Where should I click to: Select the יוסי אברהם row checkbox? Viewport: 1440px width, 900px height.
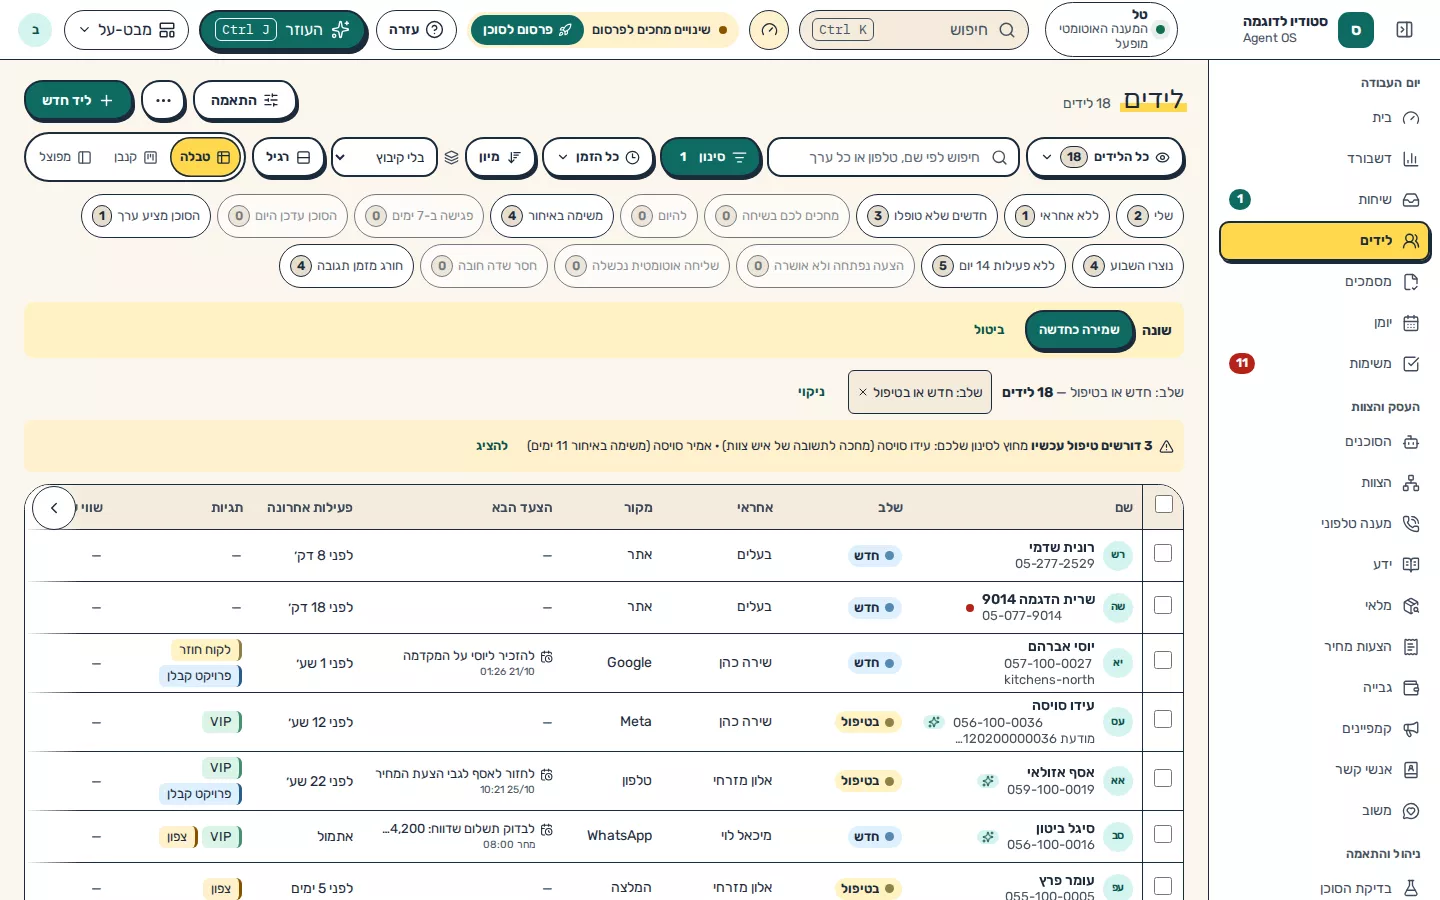click(x=1163, y=660)
